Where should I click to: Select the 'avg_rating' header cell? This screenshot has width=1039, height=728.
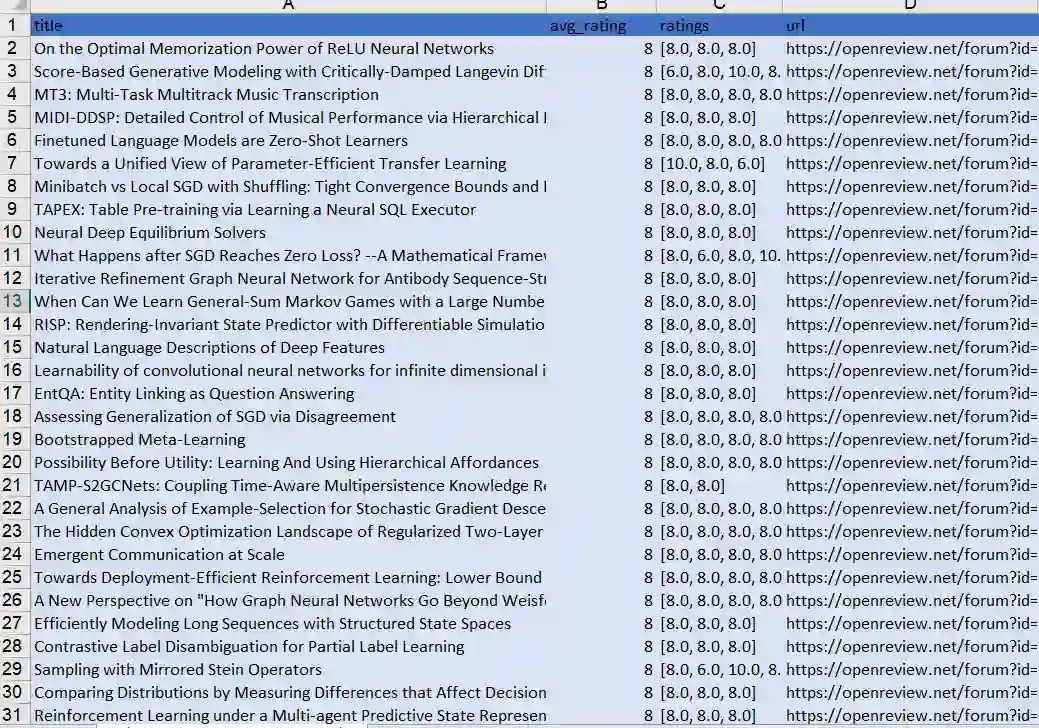coord(602,25)
